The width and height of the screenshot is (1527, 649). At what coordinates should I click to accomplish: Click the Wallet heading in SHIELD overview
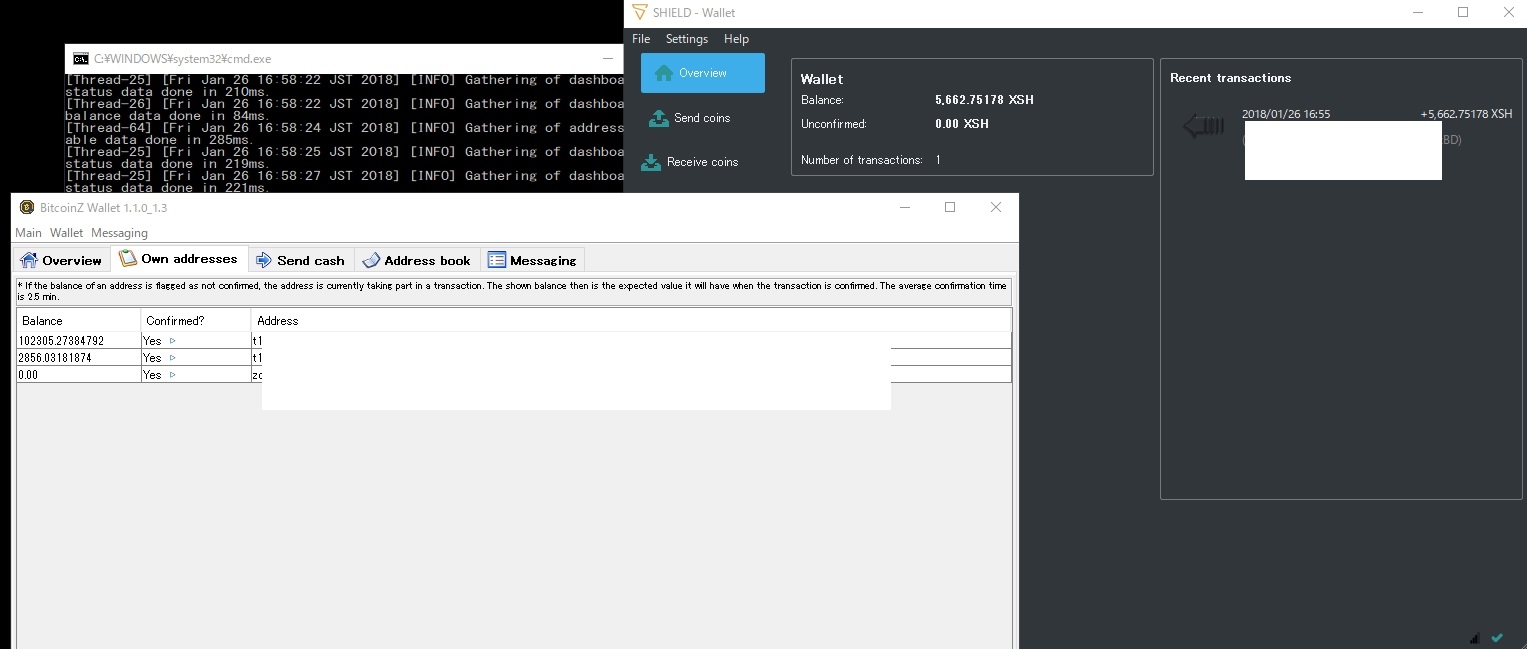click(x=822, y=79)
